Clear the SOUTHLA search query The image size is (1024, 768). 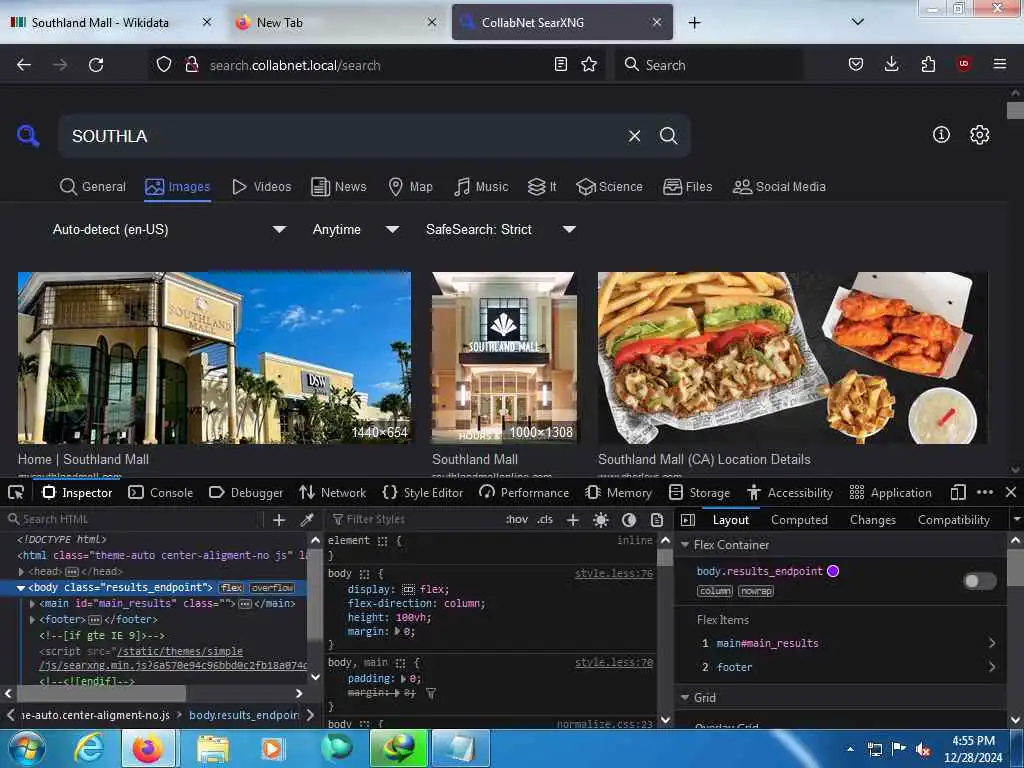point(634,136)
